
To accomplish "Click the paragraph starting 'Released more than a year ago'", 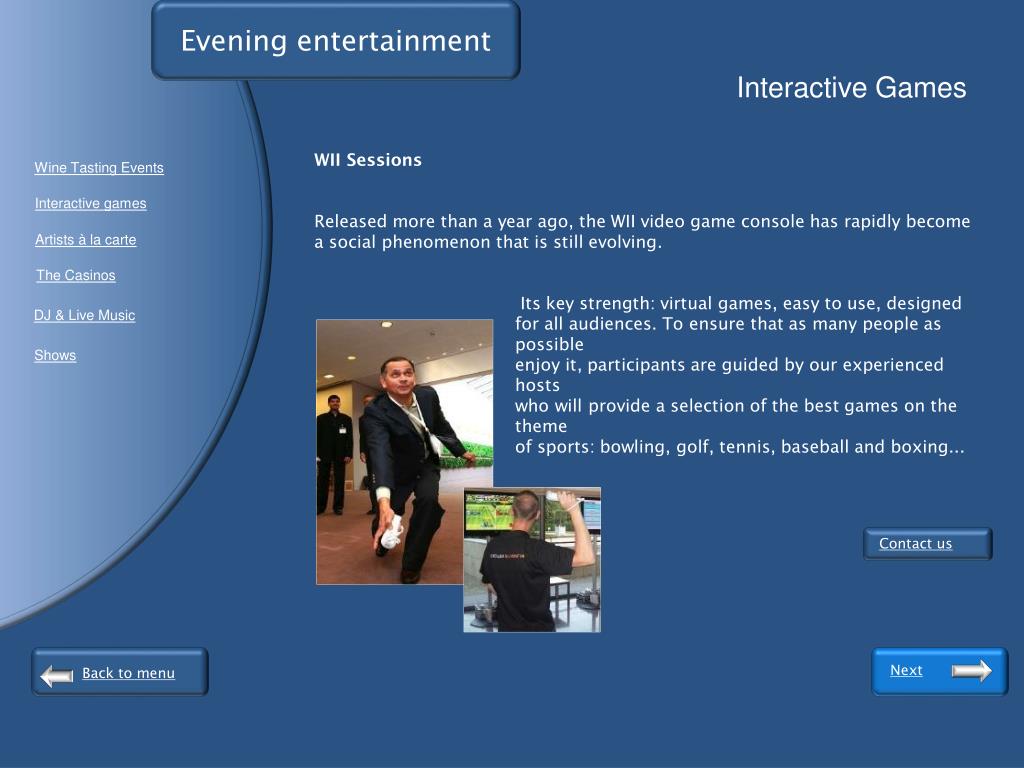I will click(x=642, y=232).
